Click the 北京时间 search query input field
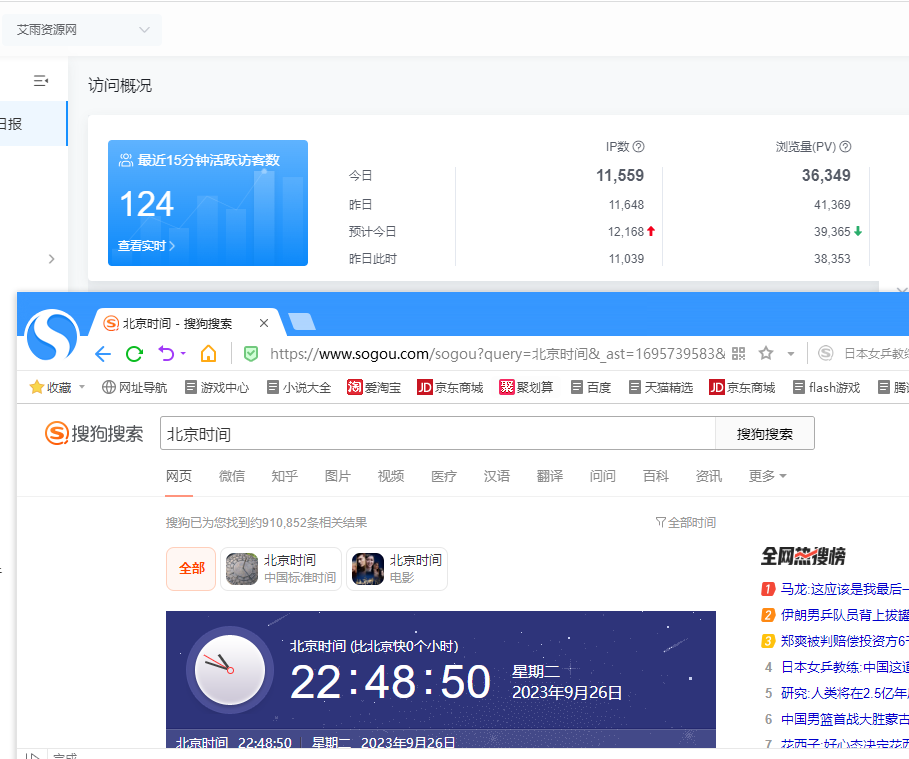Viewport: 909px width, 759px height. click(x=438, y=434)
